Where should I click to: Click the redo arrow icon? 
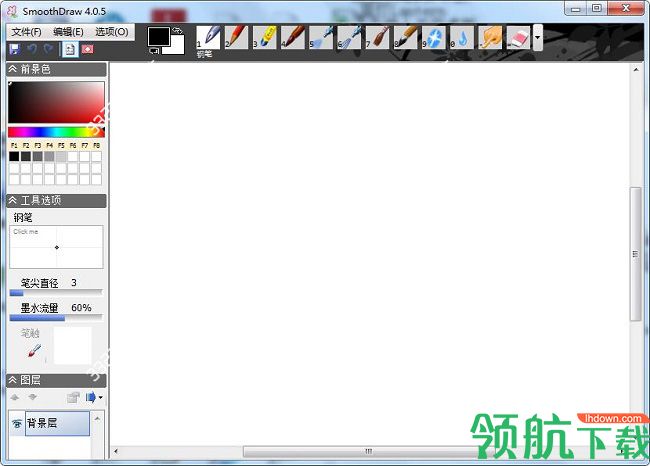(x=49, y=49)
